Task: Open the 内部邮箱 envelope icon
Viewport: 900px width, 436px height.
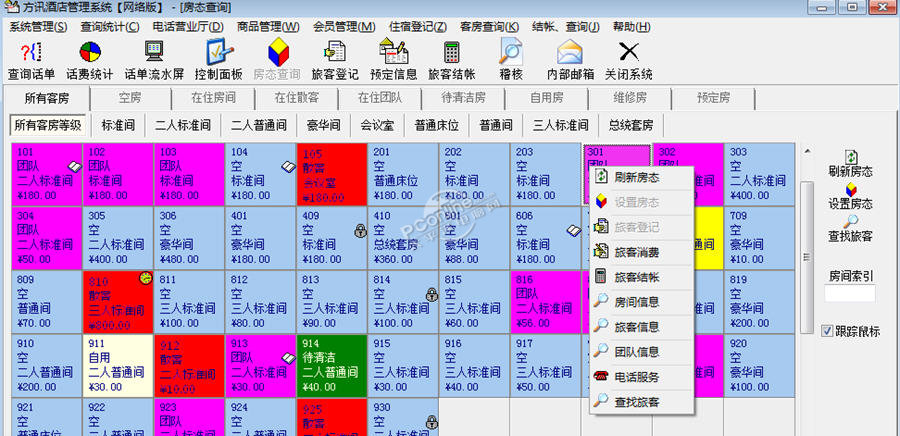Action: pyautogui.click(x=570, y=52)
